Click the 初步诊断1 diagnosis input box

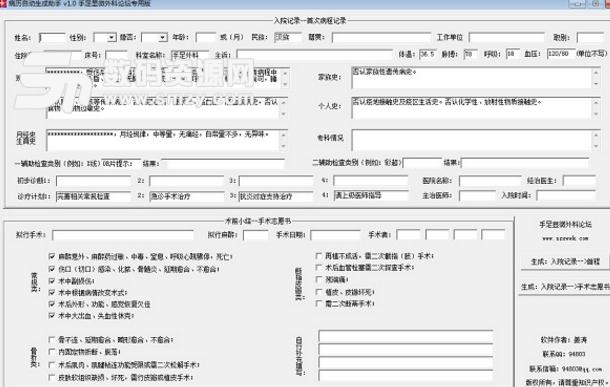point(93,181)
